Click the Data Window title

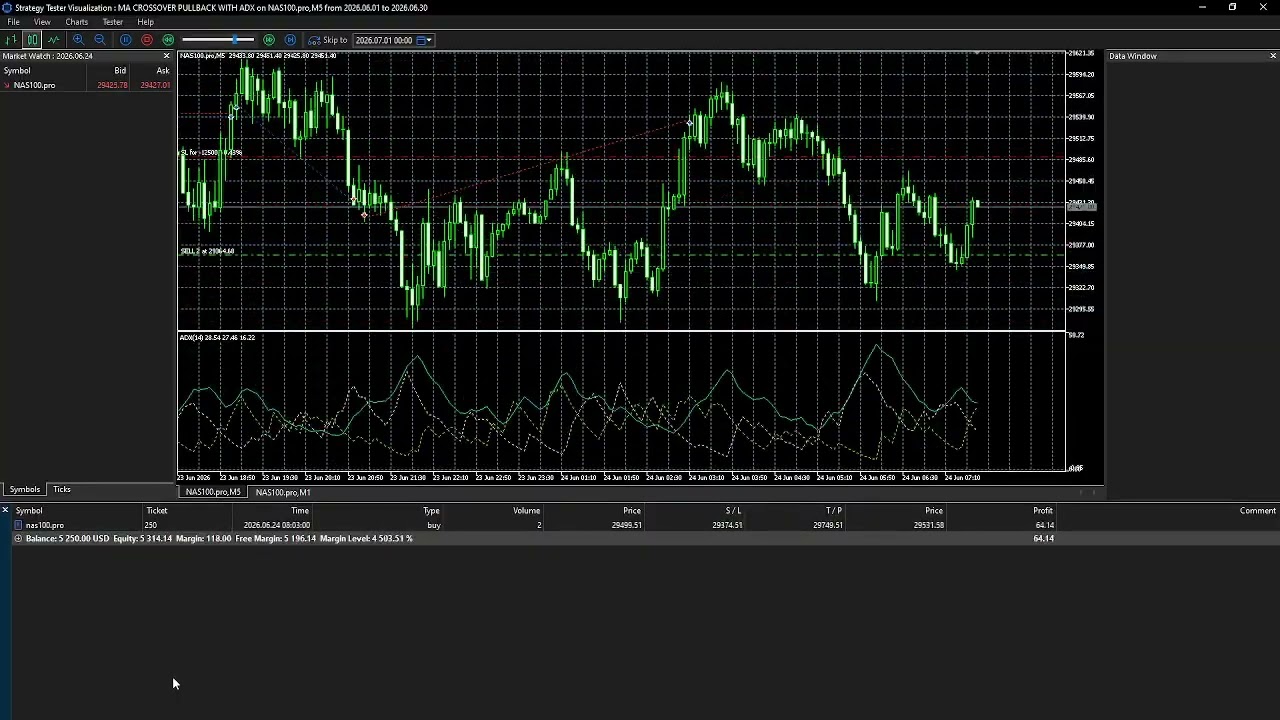click(1133, 56)
